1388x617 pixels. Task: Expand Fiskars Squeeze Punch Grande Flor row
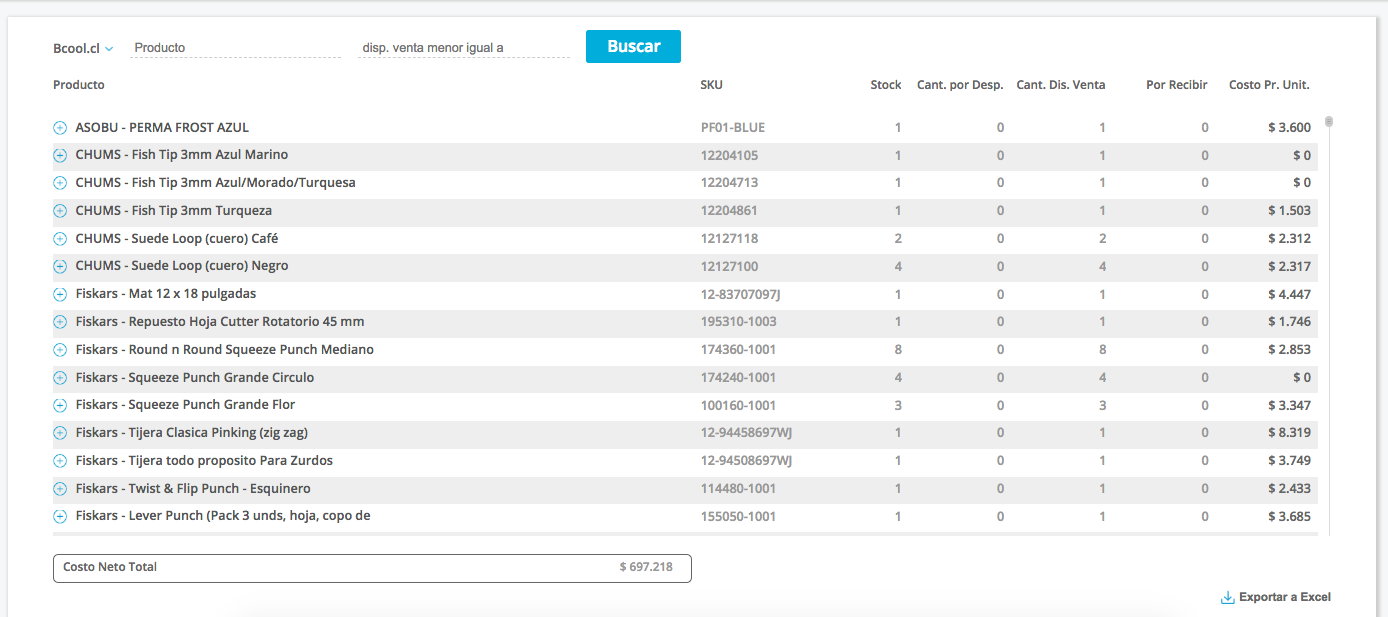click(x=59, y=405)
